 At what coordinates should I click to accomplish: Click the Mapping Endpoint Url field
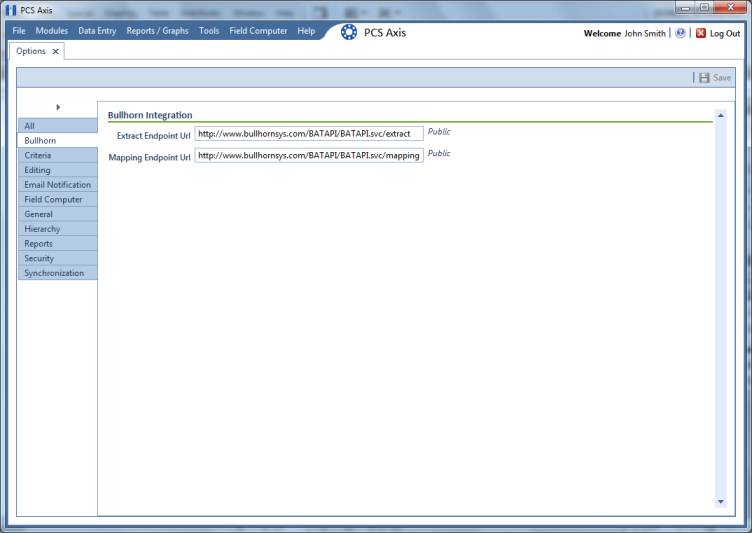tap(309, 155)
